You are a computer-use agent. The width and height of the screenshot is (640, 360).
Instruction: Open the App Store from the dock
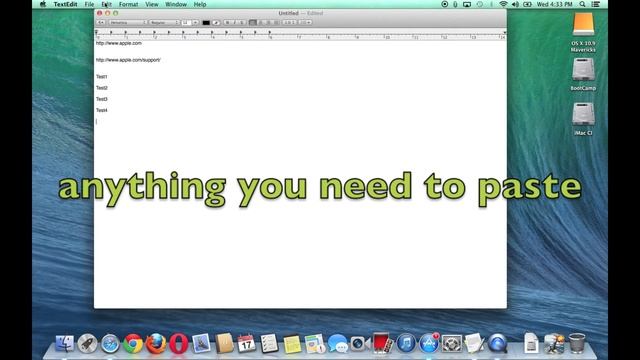[x=429, y=343]
